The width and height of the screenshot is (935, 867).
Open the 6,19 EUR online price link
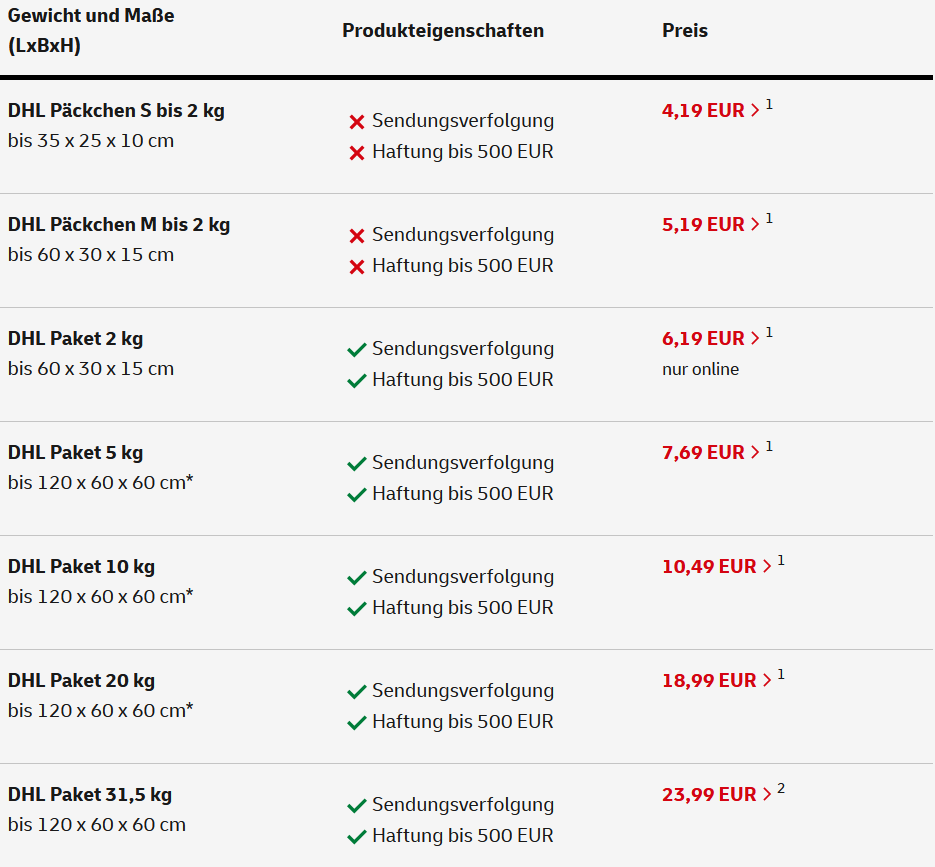click(710, 338)
